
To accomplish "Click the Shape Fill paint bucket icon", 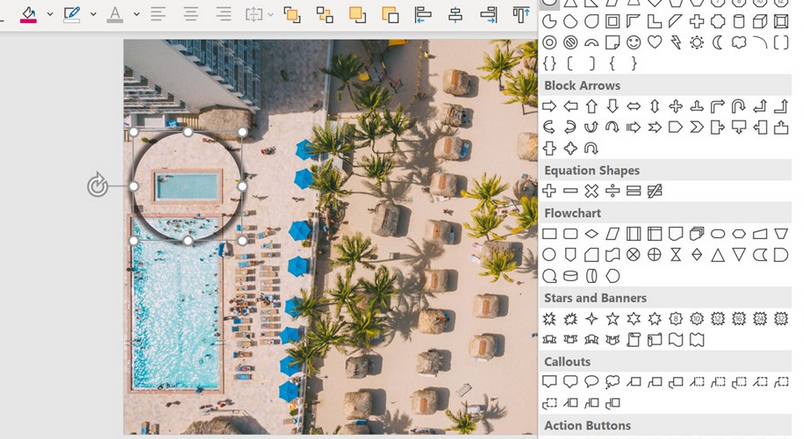I will pyautogui.click(x=28, y=14).
